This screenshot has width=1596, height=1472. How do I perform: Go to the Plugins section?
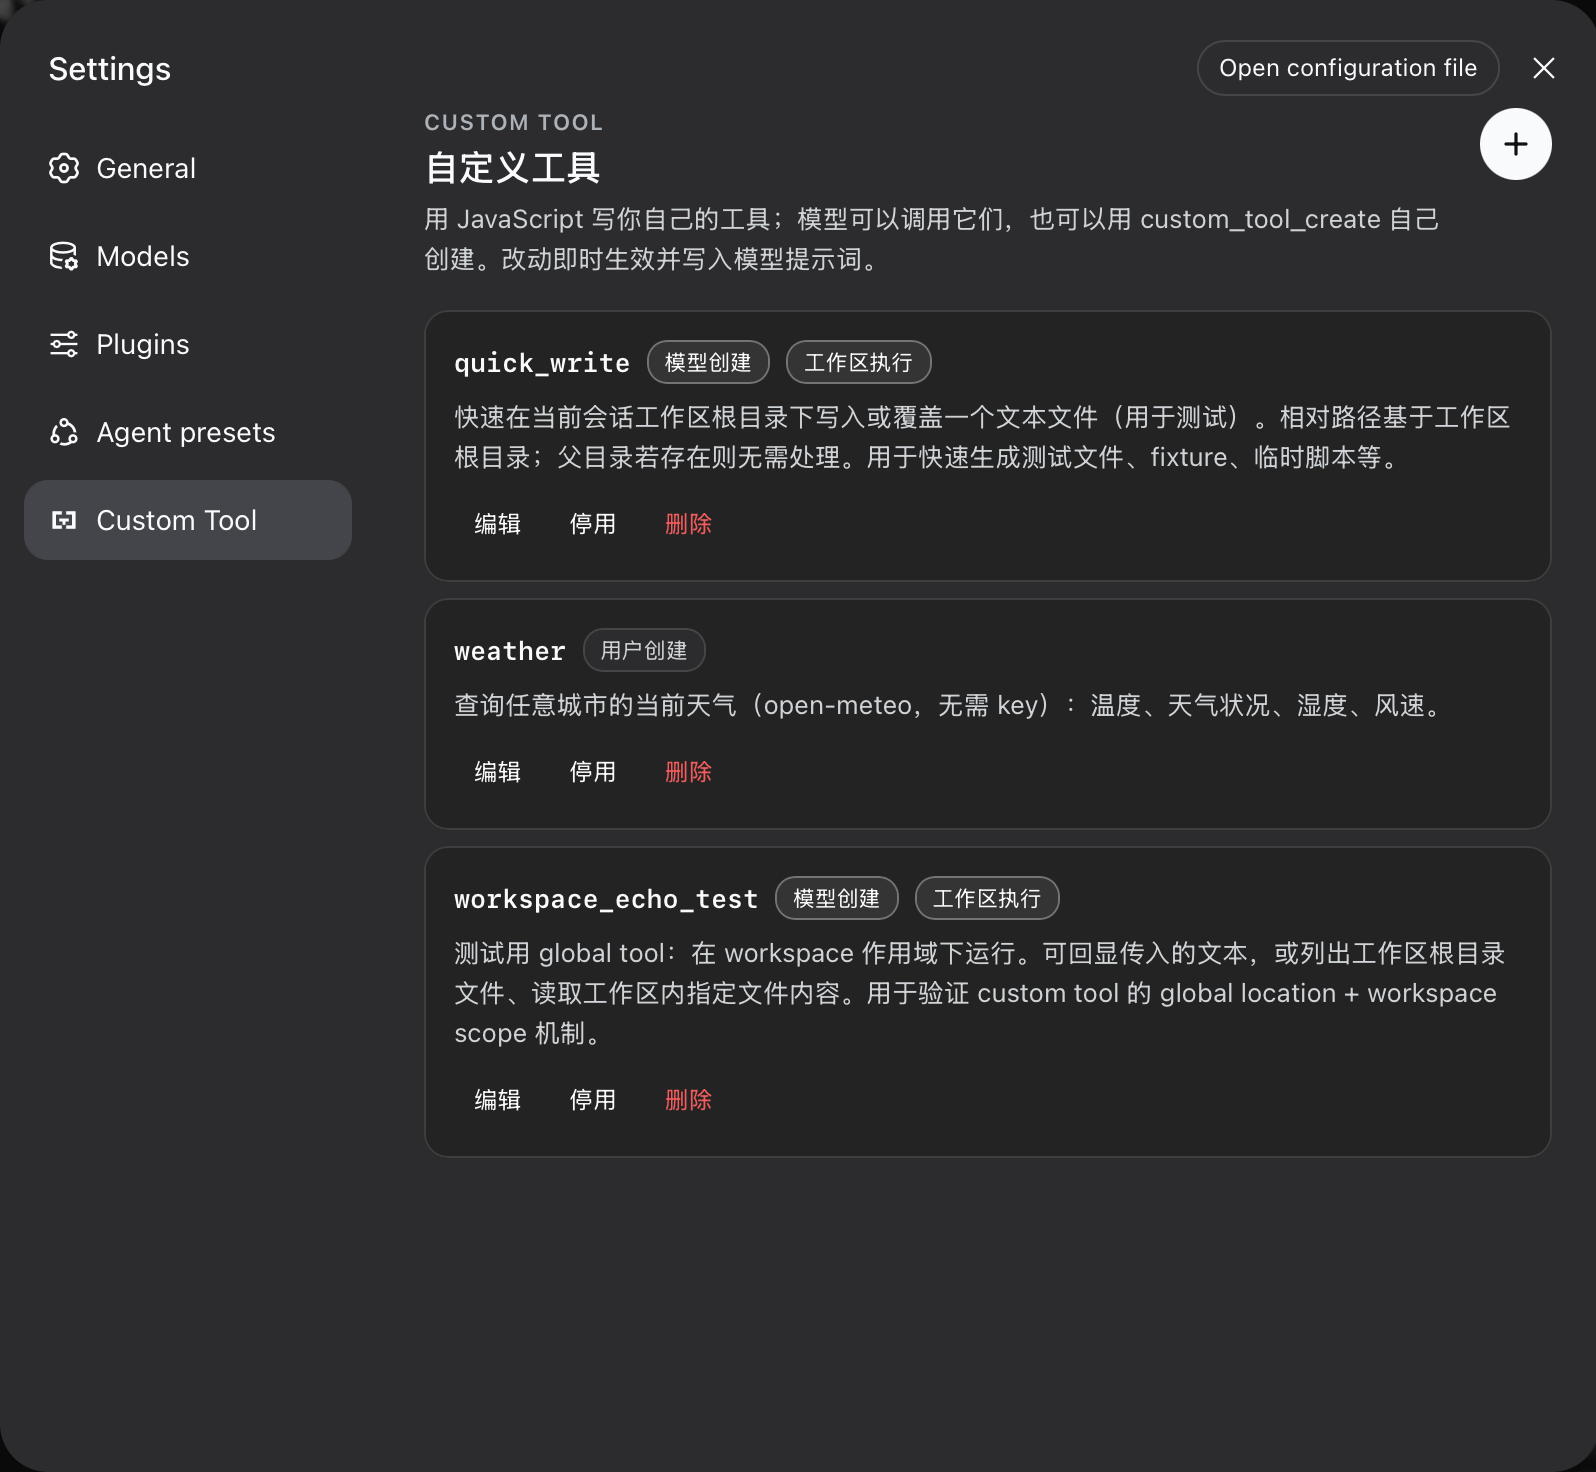pyautogui.click(x=188, y=344)
